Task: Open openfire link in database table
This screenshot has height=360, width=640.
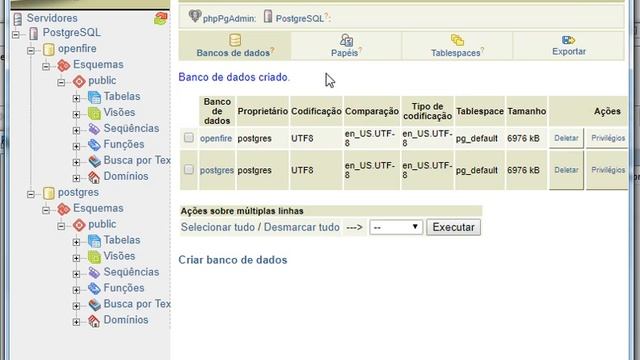Action: (x=216, y=138)
